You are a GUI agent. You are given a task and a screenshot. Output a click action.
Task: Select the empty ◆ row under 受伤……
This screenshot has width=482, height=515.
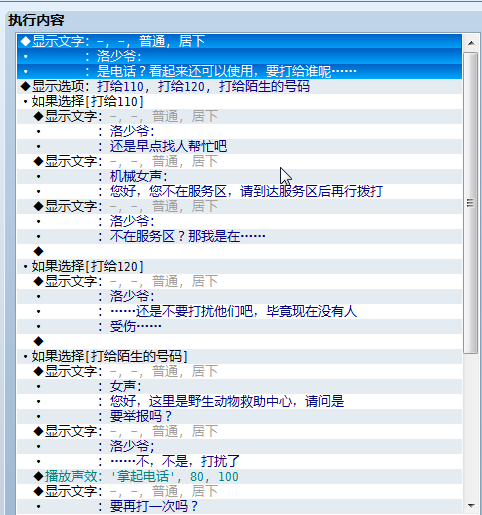coord(239,341)
